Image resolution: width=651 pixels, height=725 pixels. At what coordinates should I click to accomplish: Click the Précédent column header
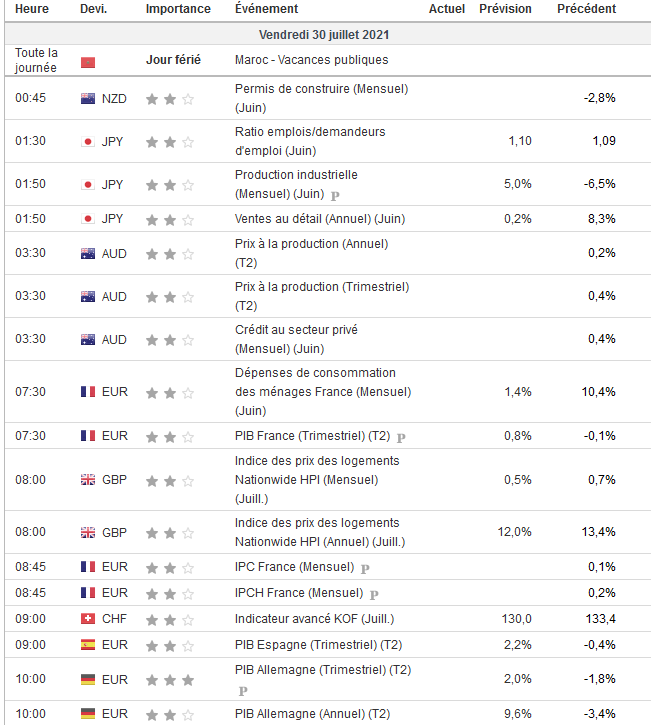tap(586, 9)
